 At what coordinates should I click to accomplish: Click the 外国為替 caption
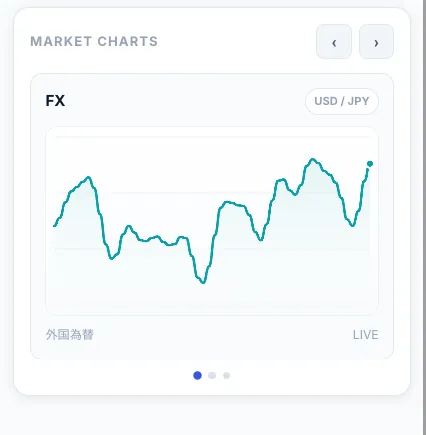point(70,335)
